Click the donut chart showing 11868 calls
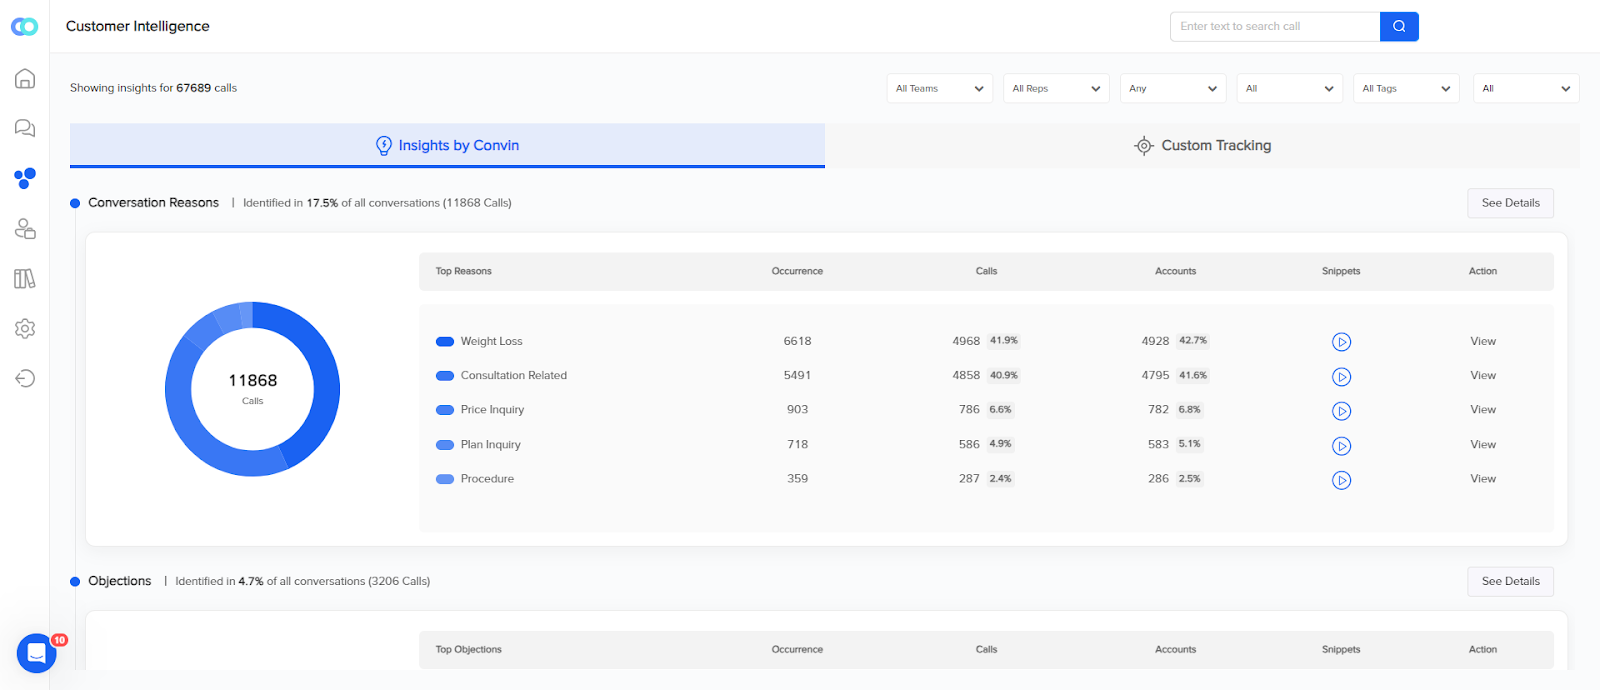1600x690 pixels. (252, 389)
